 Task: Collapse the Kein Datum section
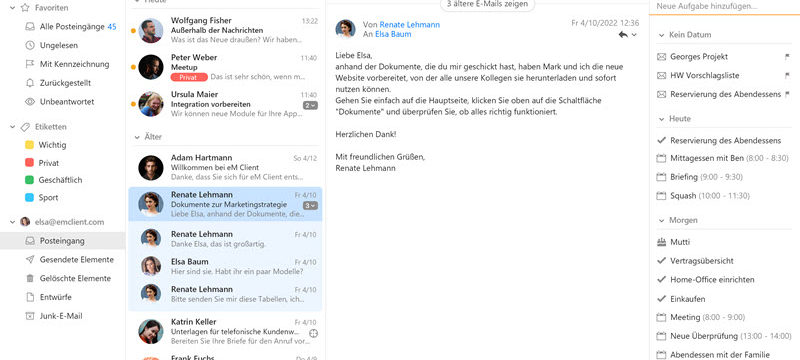661,35
